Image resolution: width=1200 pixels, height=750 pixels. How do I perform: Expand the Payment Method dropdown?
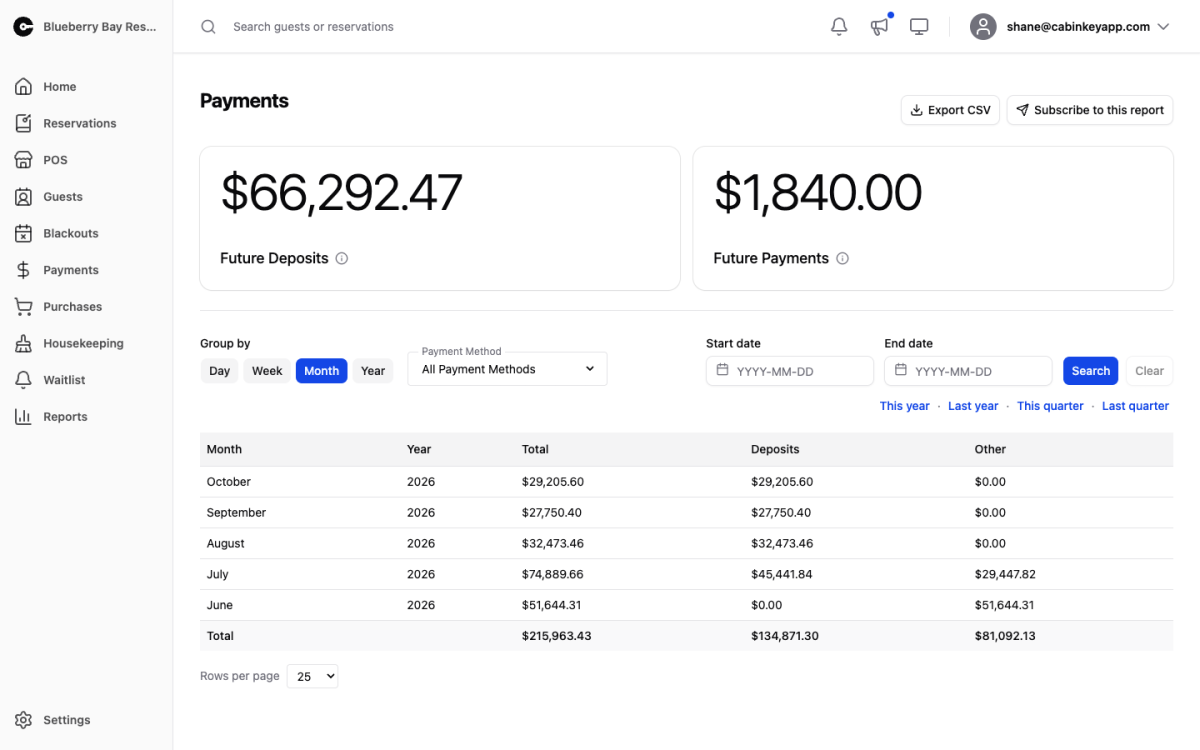507,369
